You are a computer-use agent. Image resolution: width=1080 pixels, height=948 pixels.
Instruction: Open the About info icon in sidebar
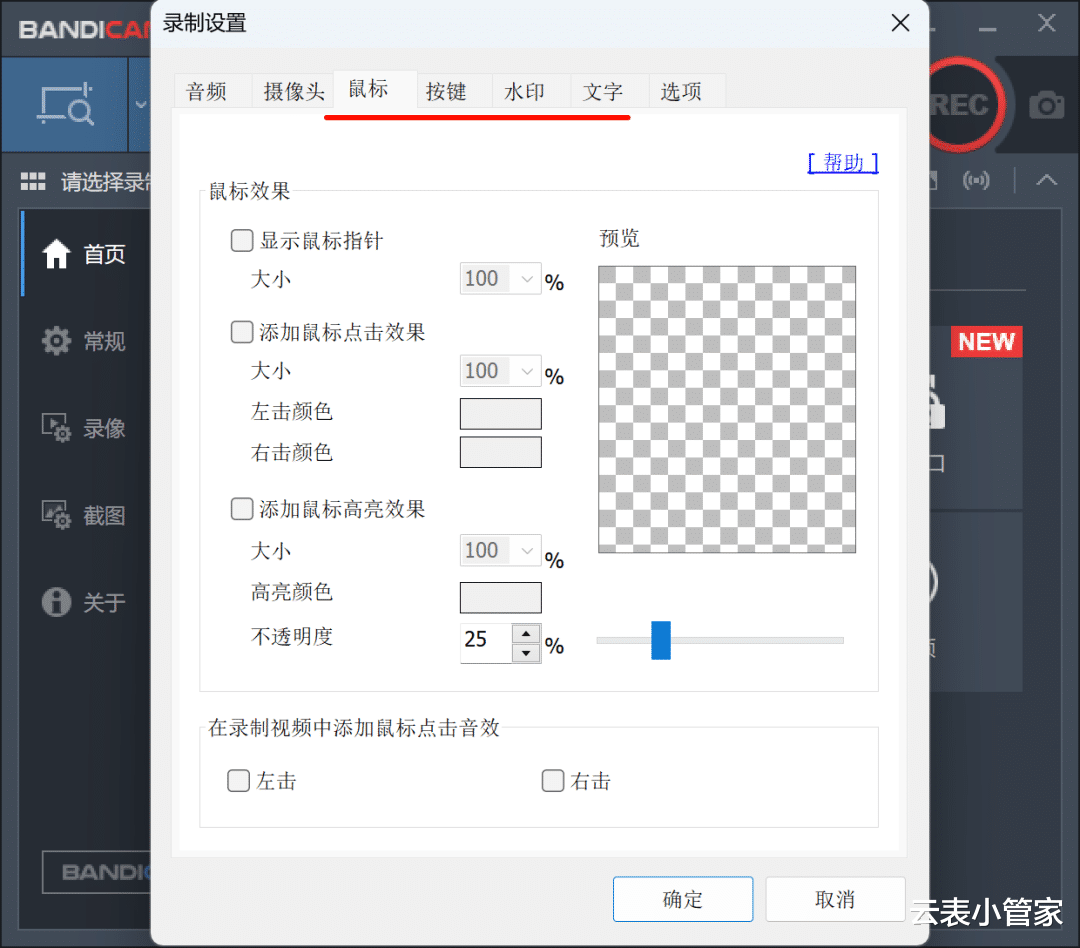56,601
